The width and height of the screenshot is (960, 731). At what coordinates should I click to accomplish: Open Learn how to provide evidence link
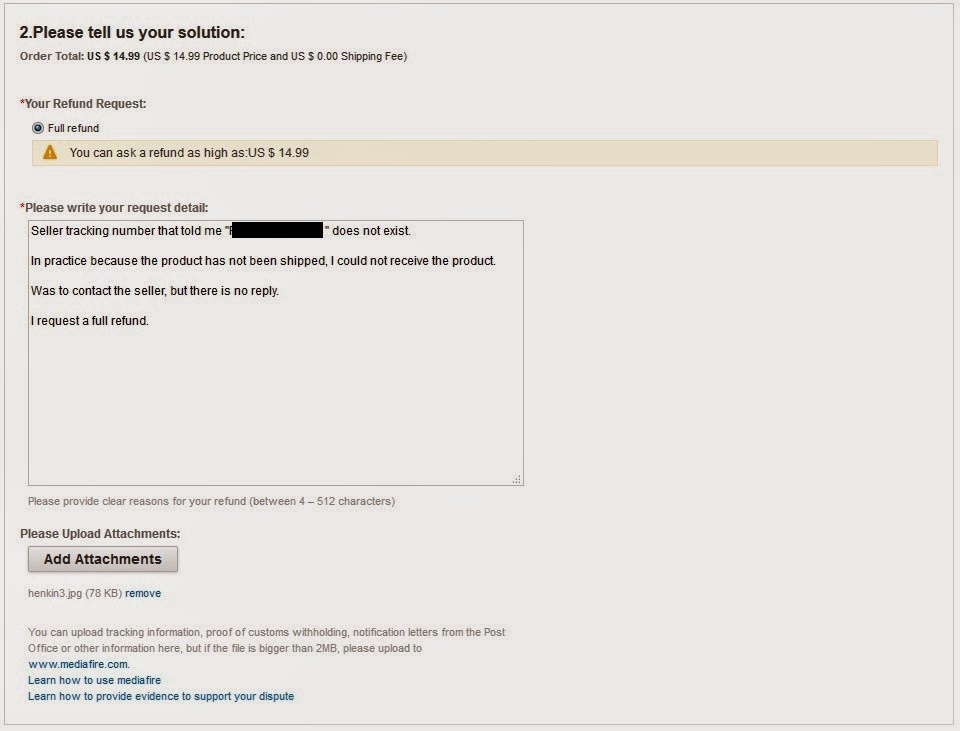(x=161, y=696)
